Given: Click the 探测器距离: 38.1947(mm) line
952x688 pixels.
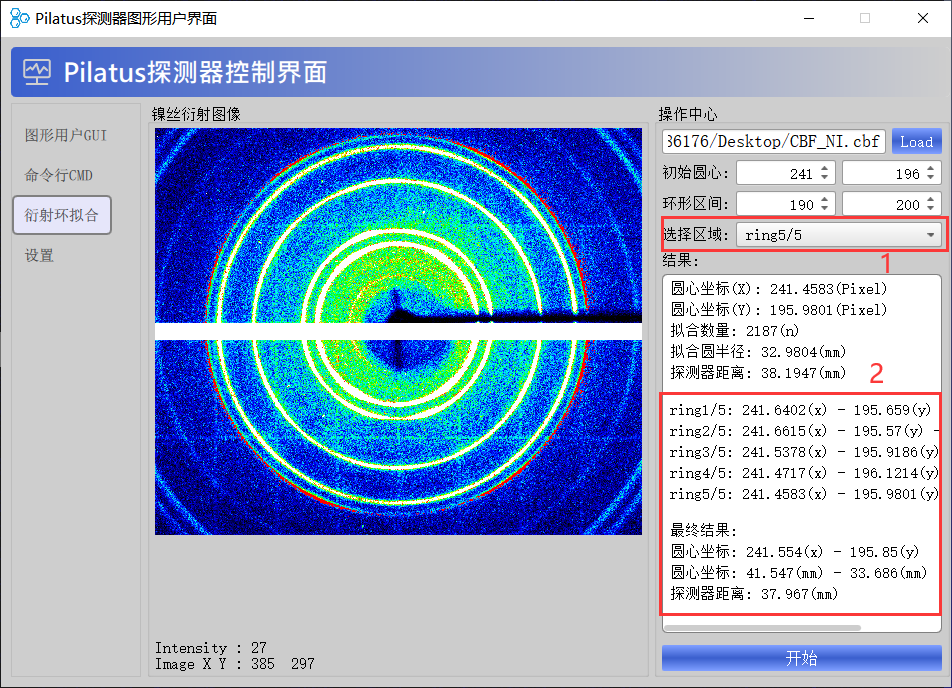Looking at the screenshot, I should (758, 373).
